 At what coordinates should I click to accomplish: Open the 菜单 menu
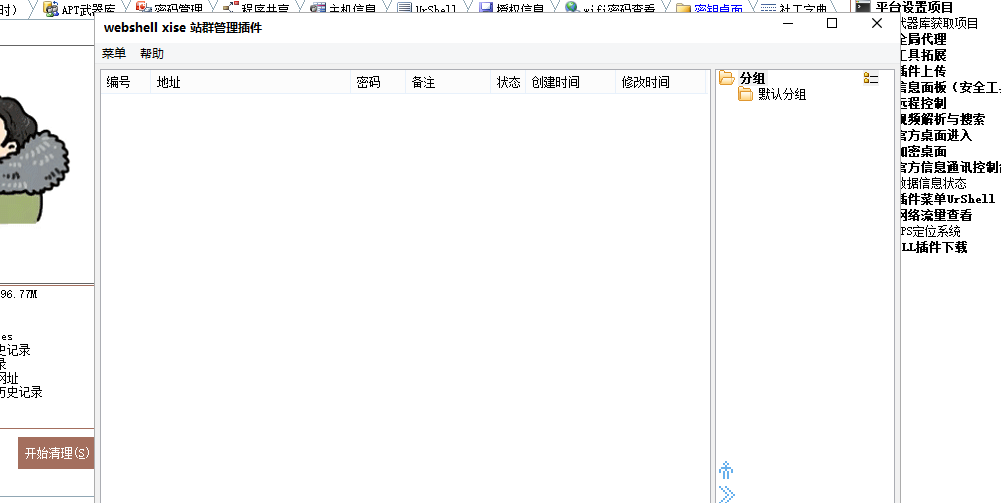[x=114, y=54]
